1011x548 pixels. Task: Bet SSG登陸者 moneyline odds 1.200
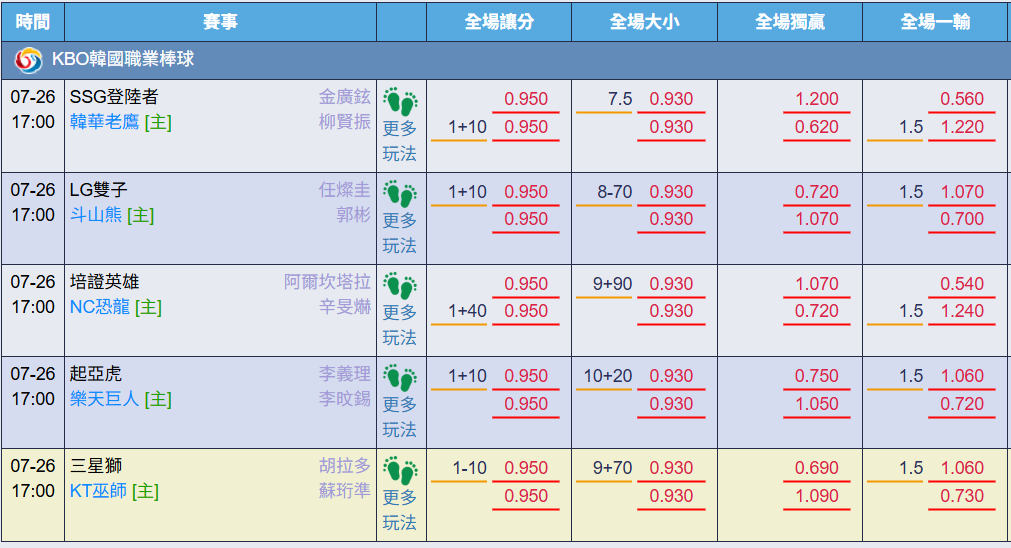(x=816, y=99)
